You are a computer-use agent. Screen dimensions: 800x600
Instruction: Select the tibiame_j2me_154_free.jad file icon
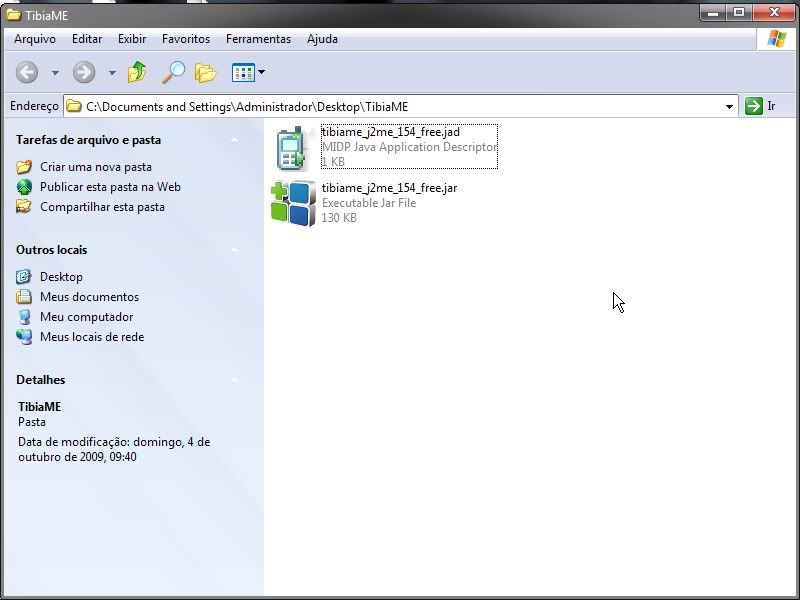pos(292,148)
